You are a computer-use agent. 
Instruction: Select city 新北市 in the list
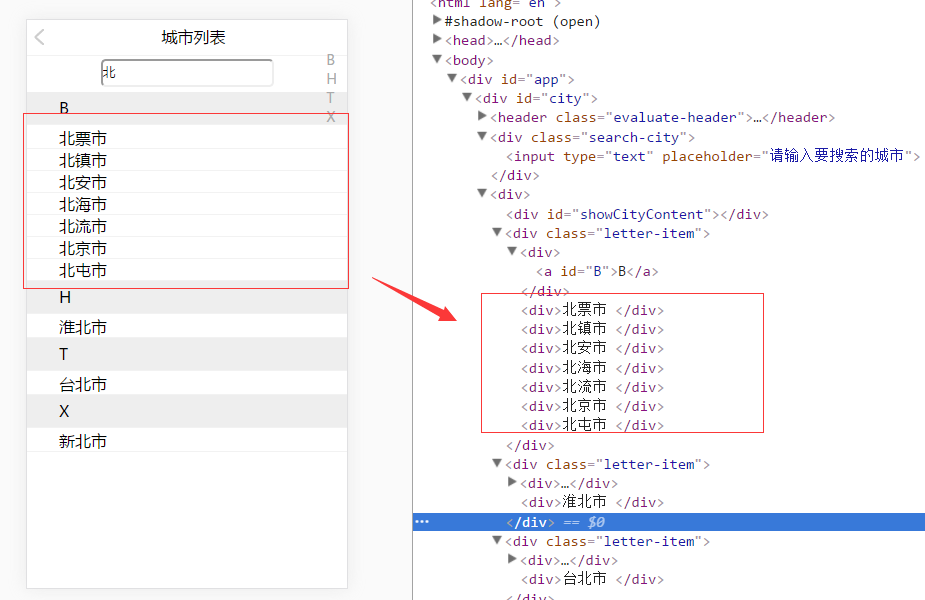pyautogui.click(x=187, y=441)
